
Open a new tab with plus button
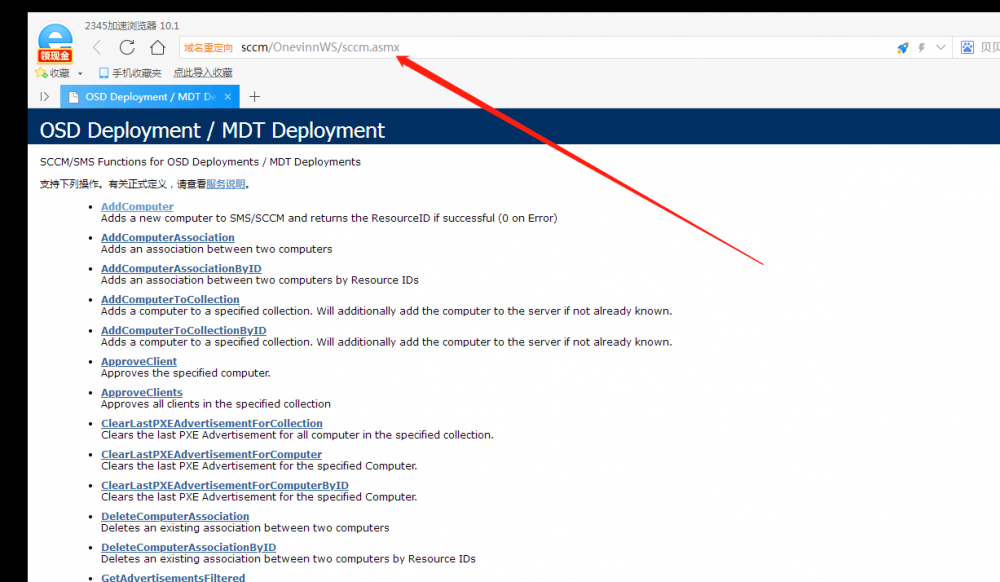254,97
